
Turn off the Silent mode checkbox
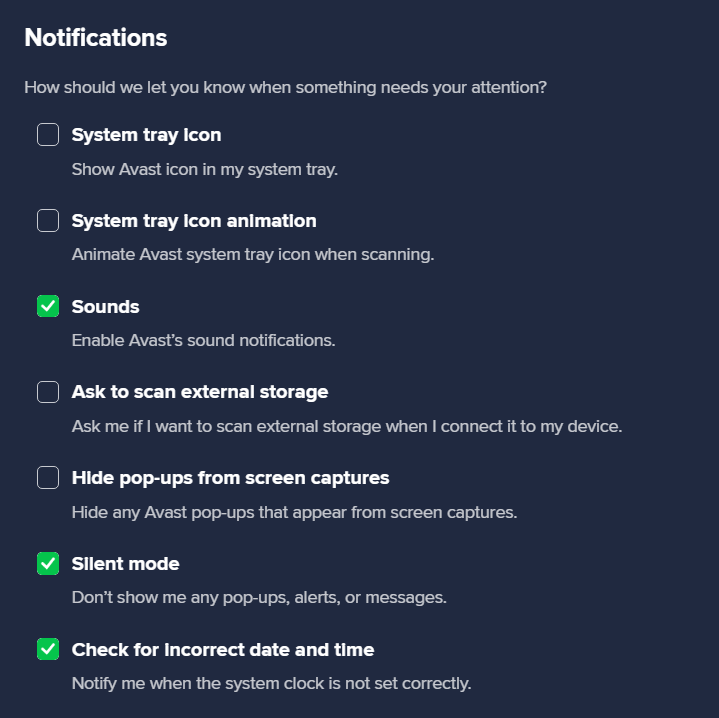pyautogui.click(x=48, y=564)
